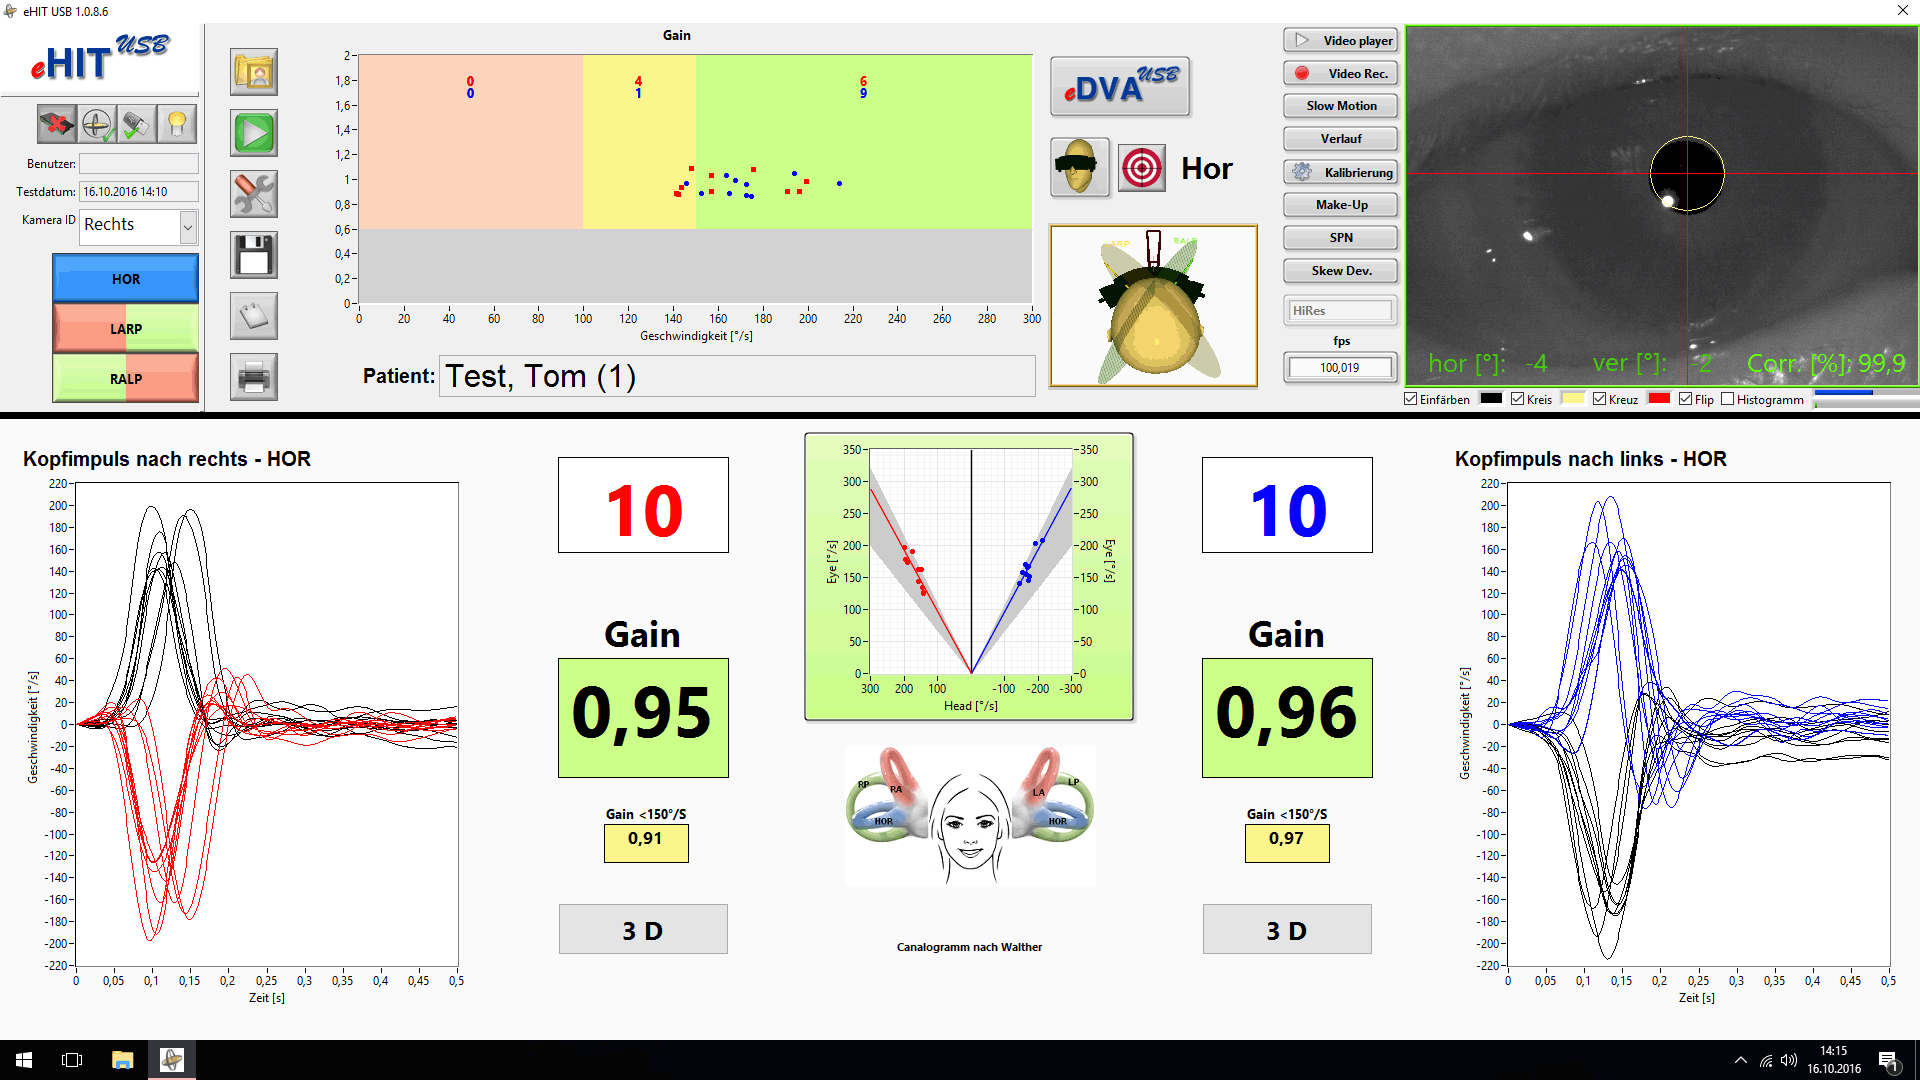Screen dimensions: 1920x1080
Task: Click the red target icon
Action: [1141, 168]
